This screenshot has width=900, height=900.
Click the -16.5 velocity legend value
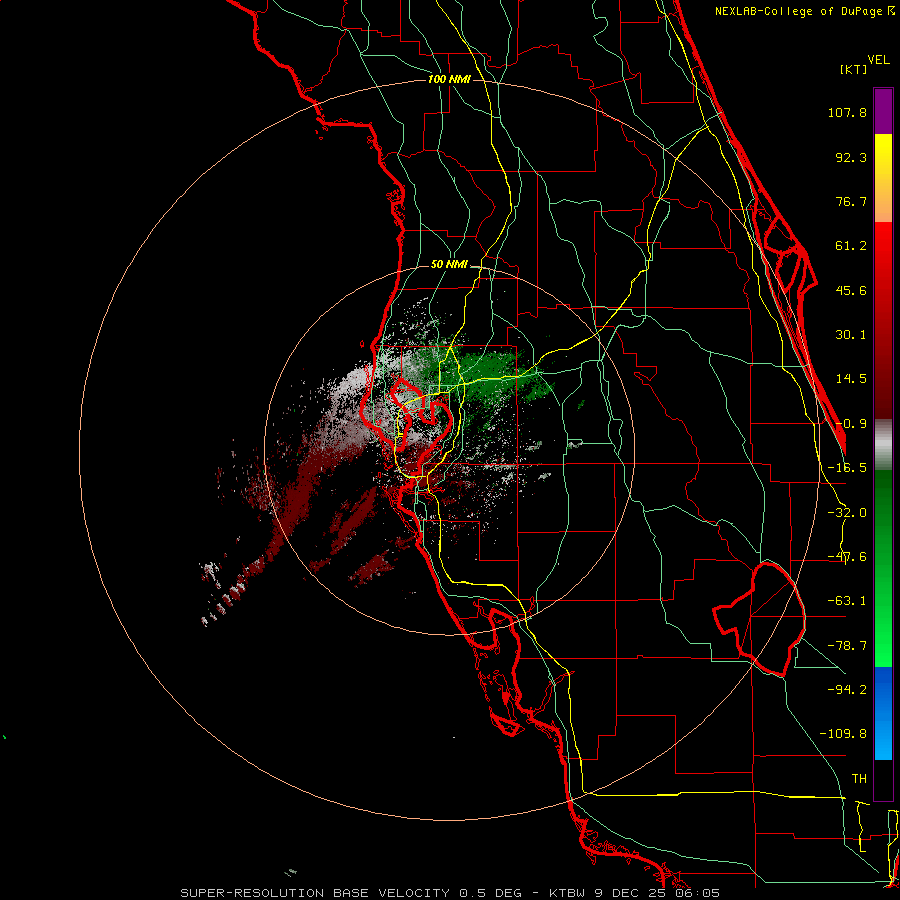pyautogui.click(x=847, y=468)
